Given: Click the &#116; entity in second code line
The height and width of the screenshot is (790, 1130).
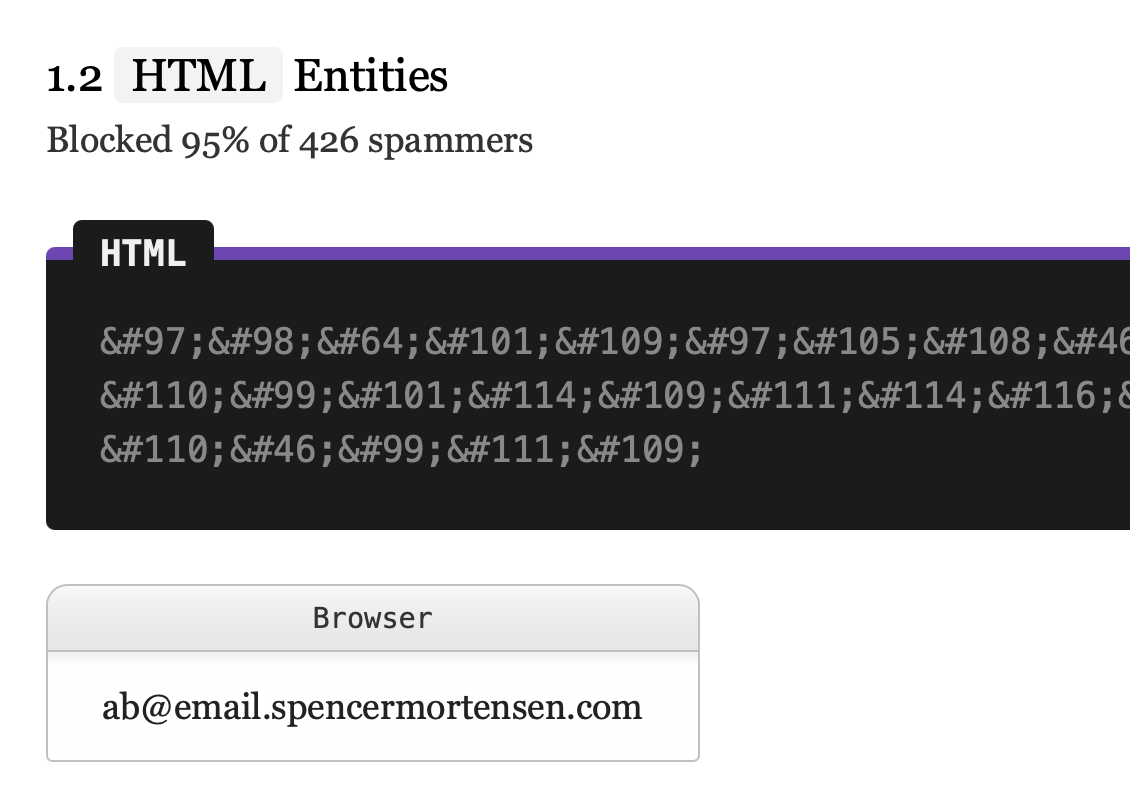Looking at the screenshot, I should click(1052, 396).
